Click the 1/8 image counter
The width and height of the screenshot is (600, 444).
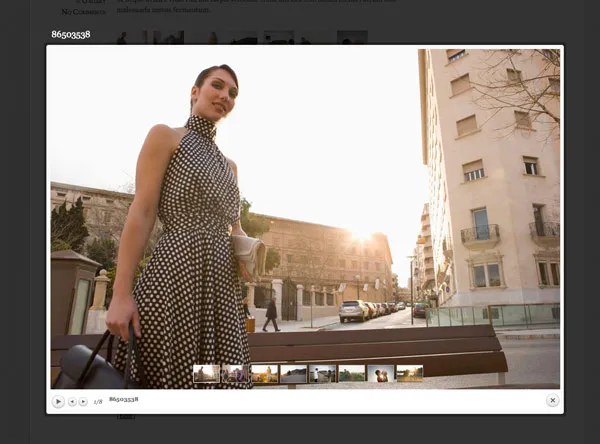(x=98, y=401)
